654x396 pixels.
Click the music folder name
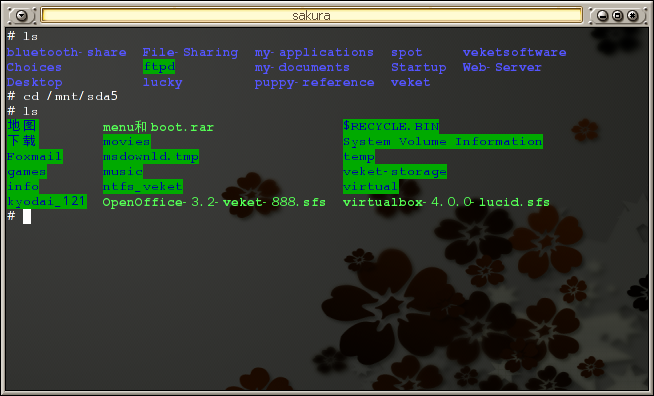(x=123, y=172)
